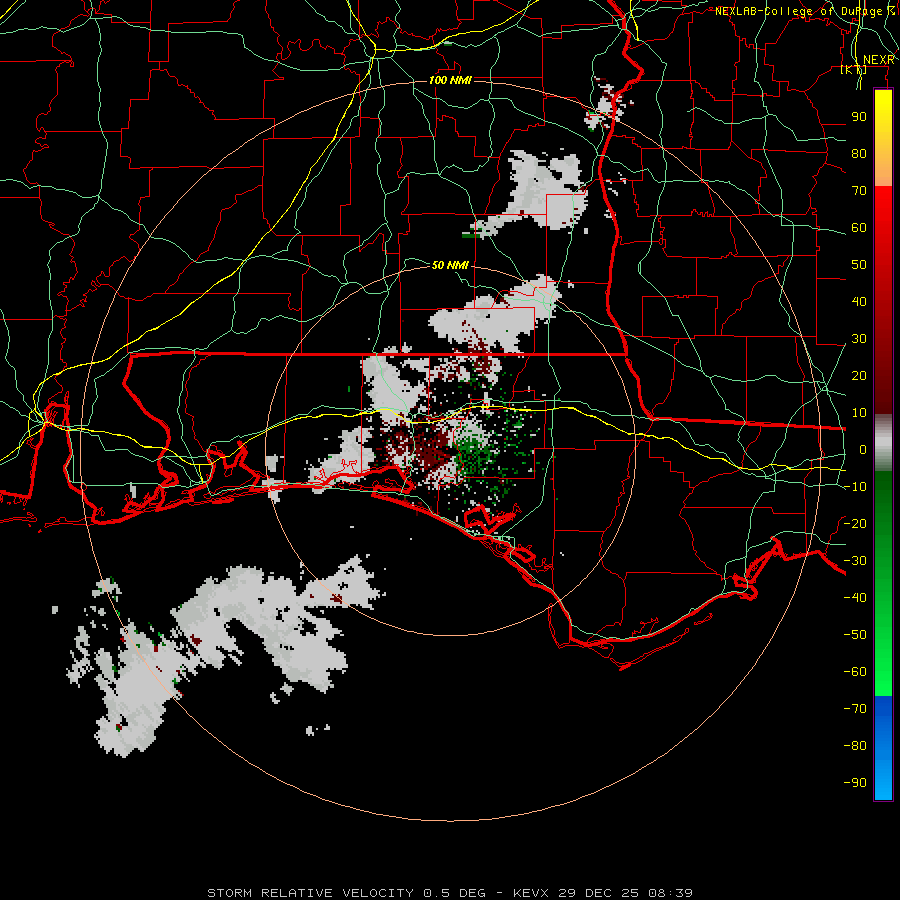Click the scale value "60"

point(859,228)
